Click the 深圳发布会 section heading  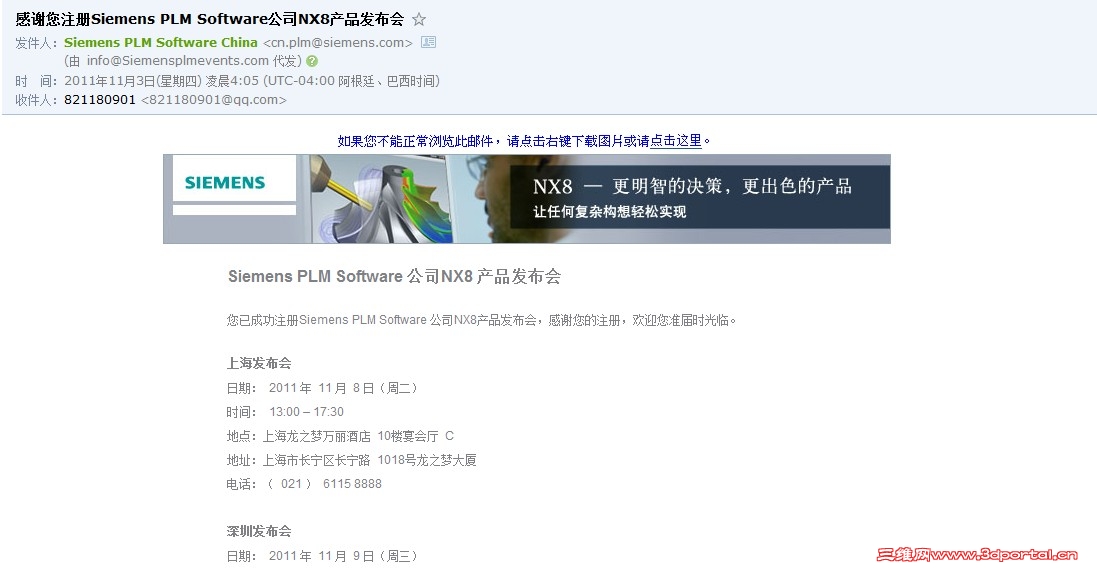259,531
